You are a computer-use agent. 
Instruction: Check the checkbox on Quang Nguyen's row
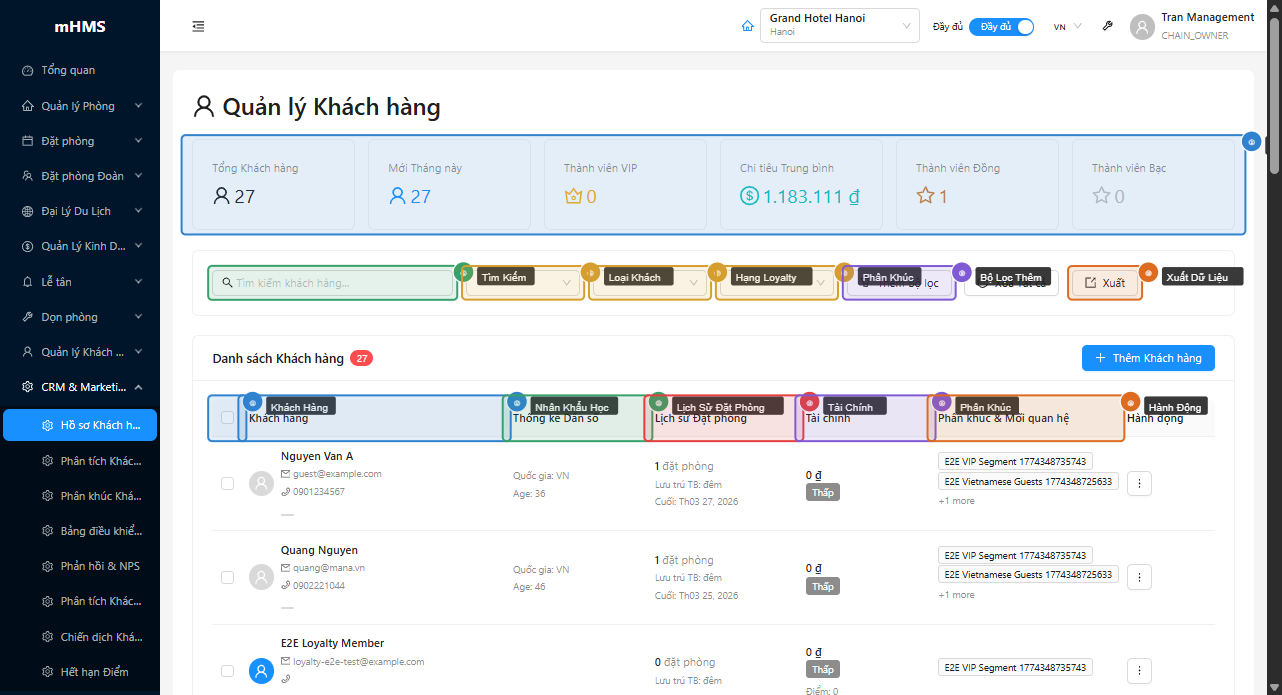coord(226,577)
